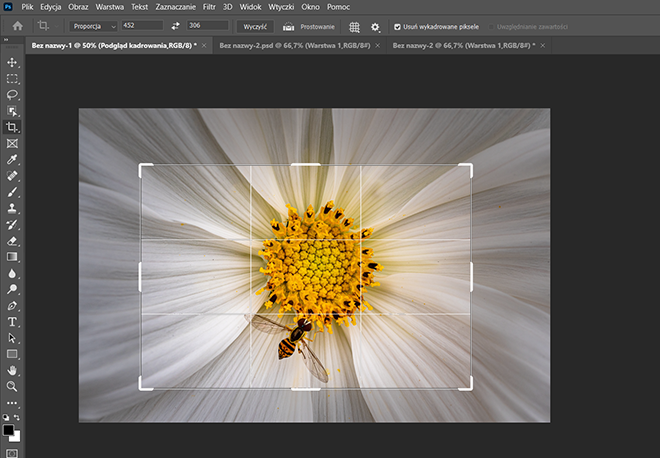This screenshot has height=458, width=660.
Task: Close the 'Bez nazwy-2.psd' document tab
Action: 378,45
